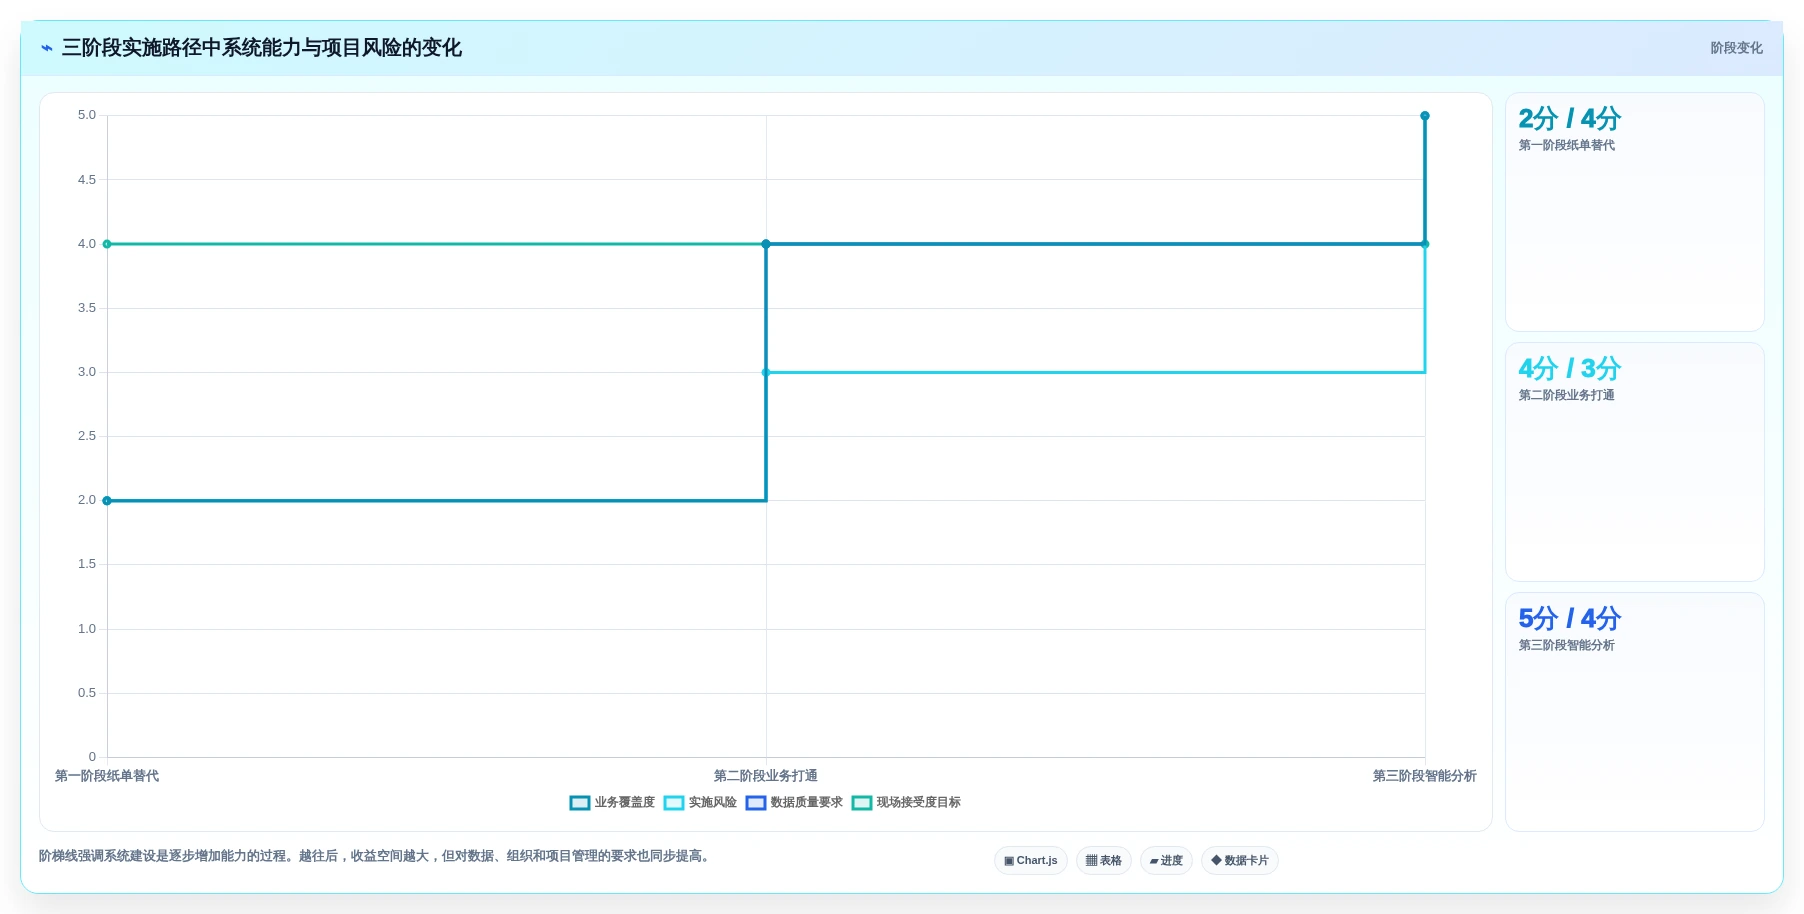The width and height of the screenshot is (1804, 914).
Task: Click the y-axis label 5.0
Action: tap(87, 115)
